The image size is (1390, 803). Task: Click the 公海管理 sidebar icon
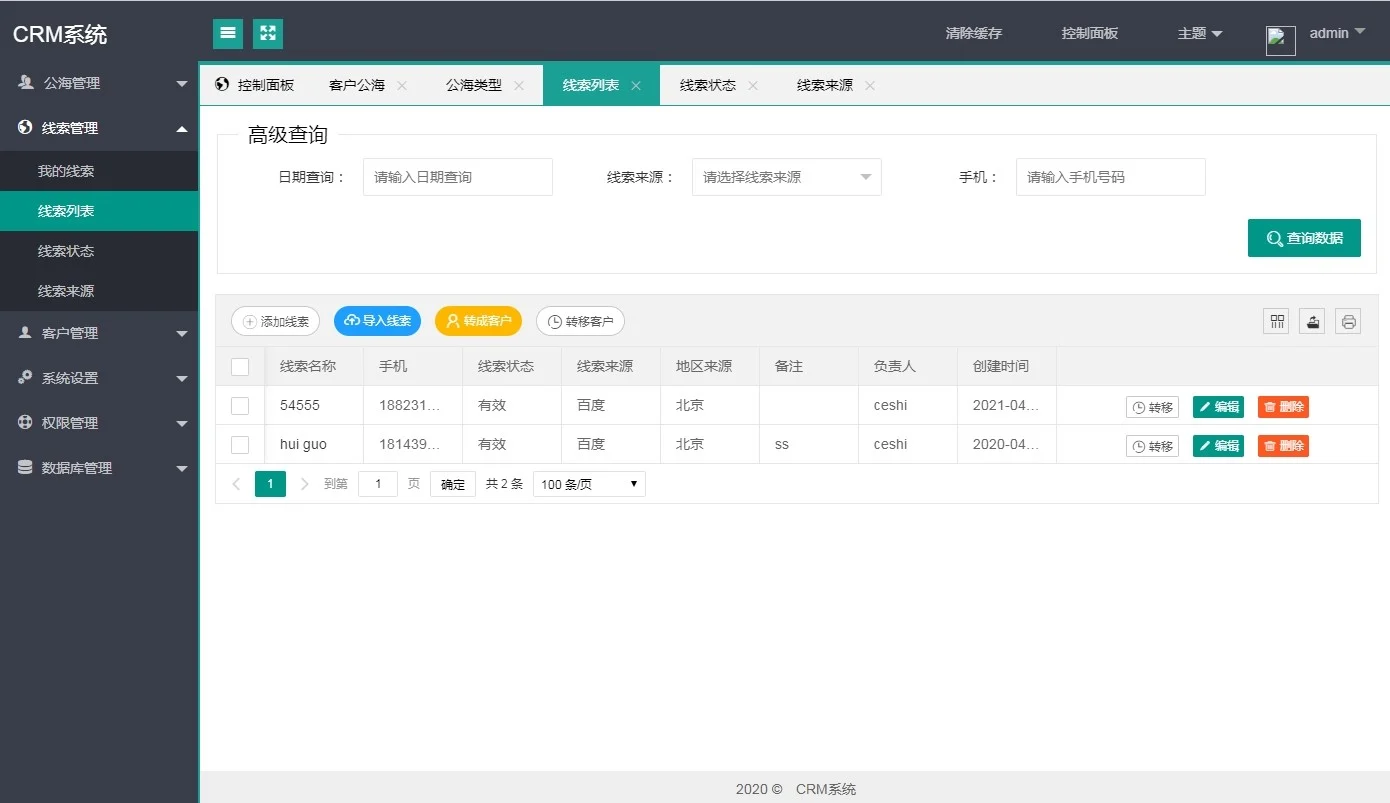[25, 83]
